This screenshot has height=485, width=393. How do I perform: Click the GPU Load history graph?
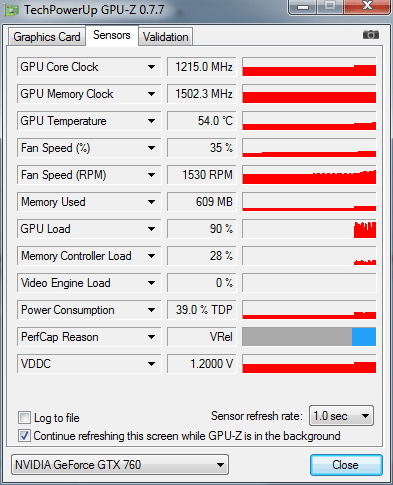tap(309, 229)
